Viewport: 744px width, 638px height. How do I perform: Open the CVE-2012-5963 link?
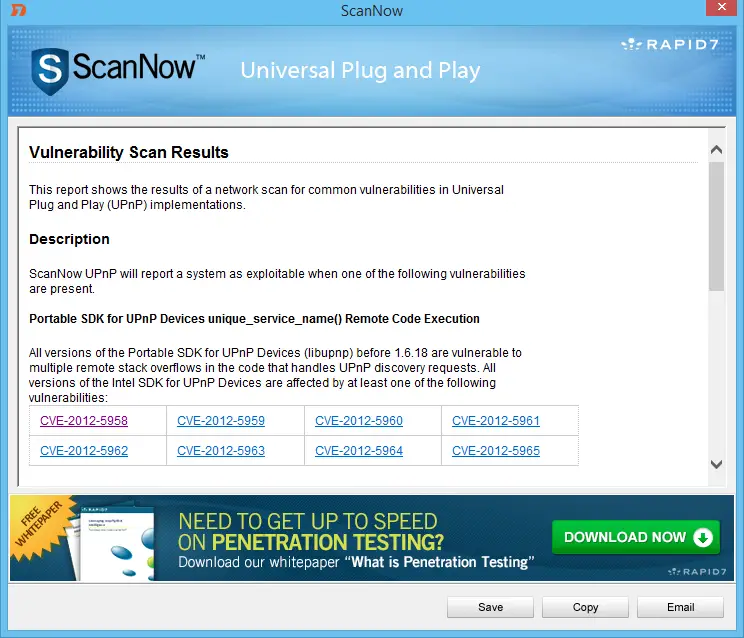pyautogui.click(x=221, y=451)
